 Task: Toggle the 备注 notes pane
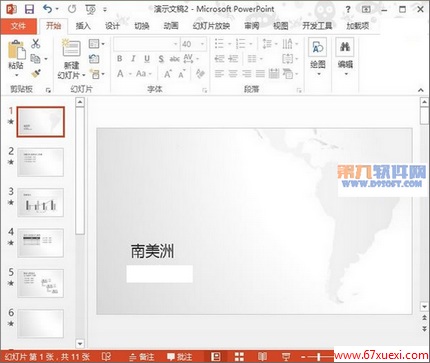click(x=142, y=357)
